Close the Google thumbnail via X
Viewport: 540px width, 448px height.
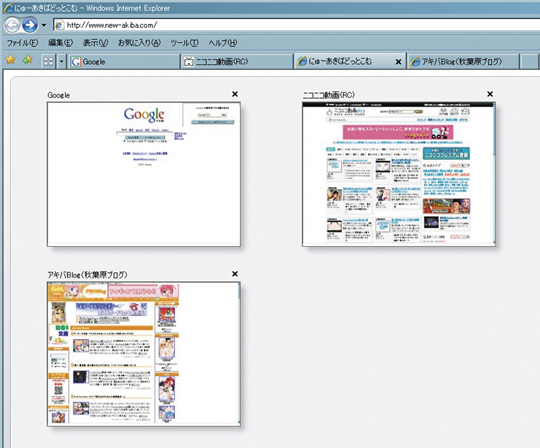pyautogui.click(x=235, y=94)
